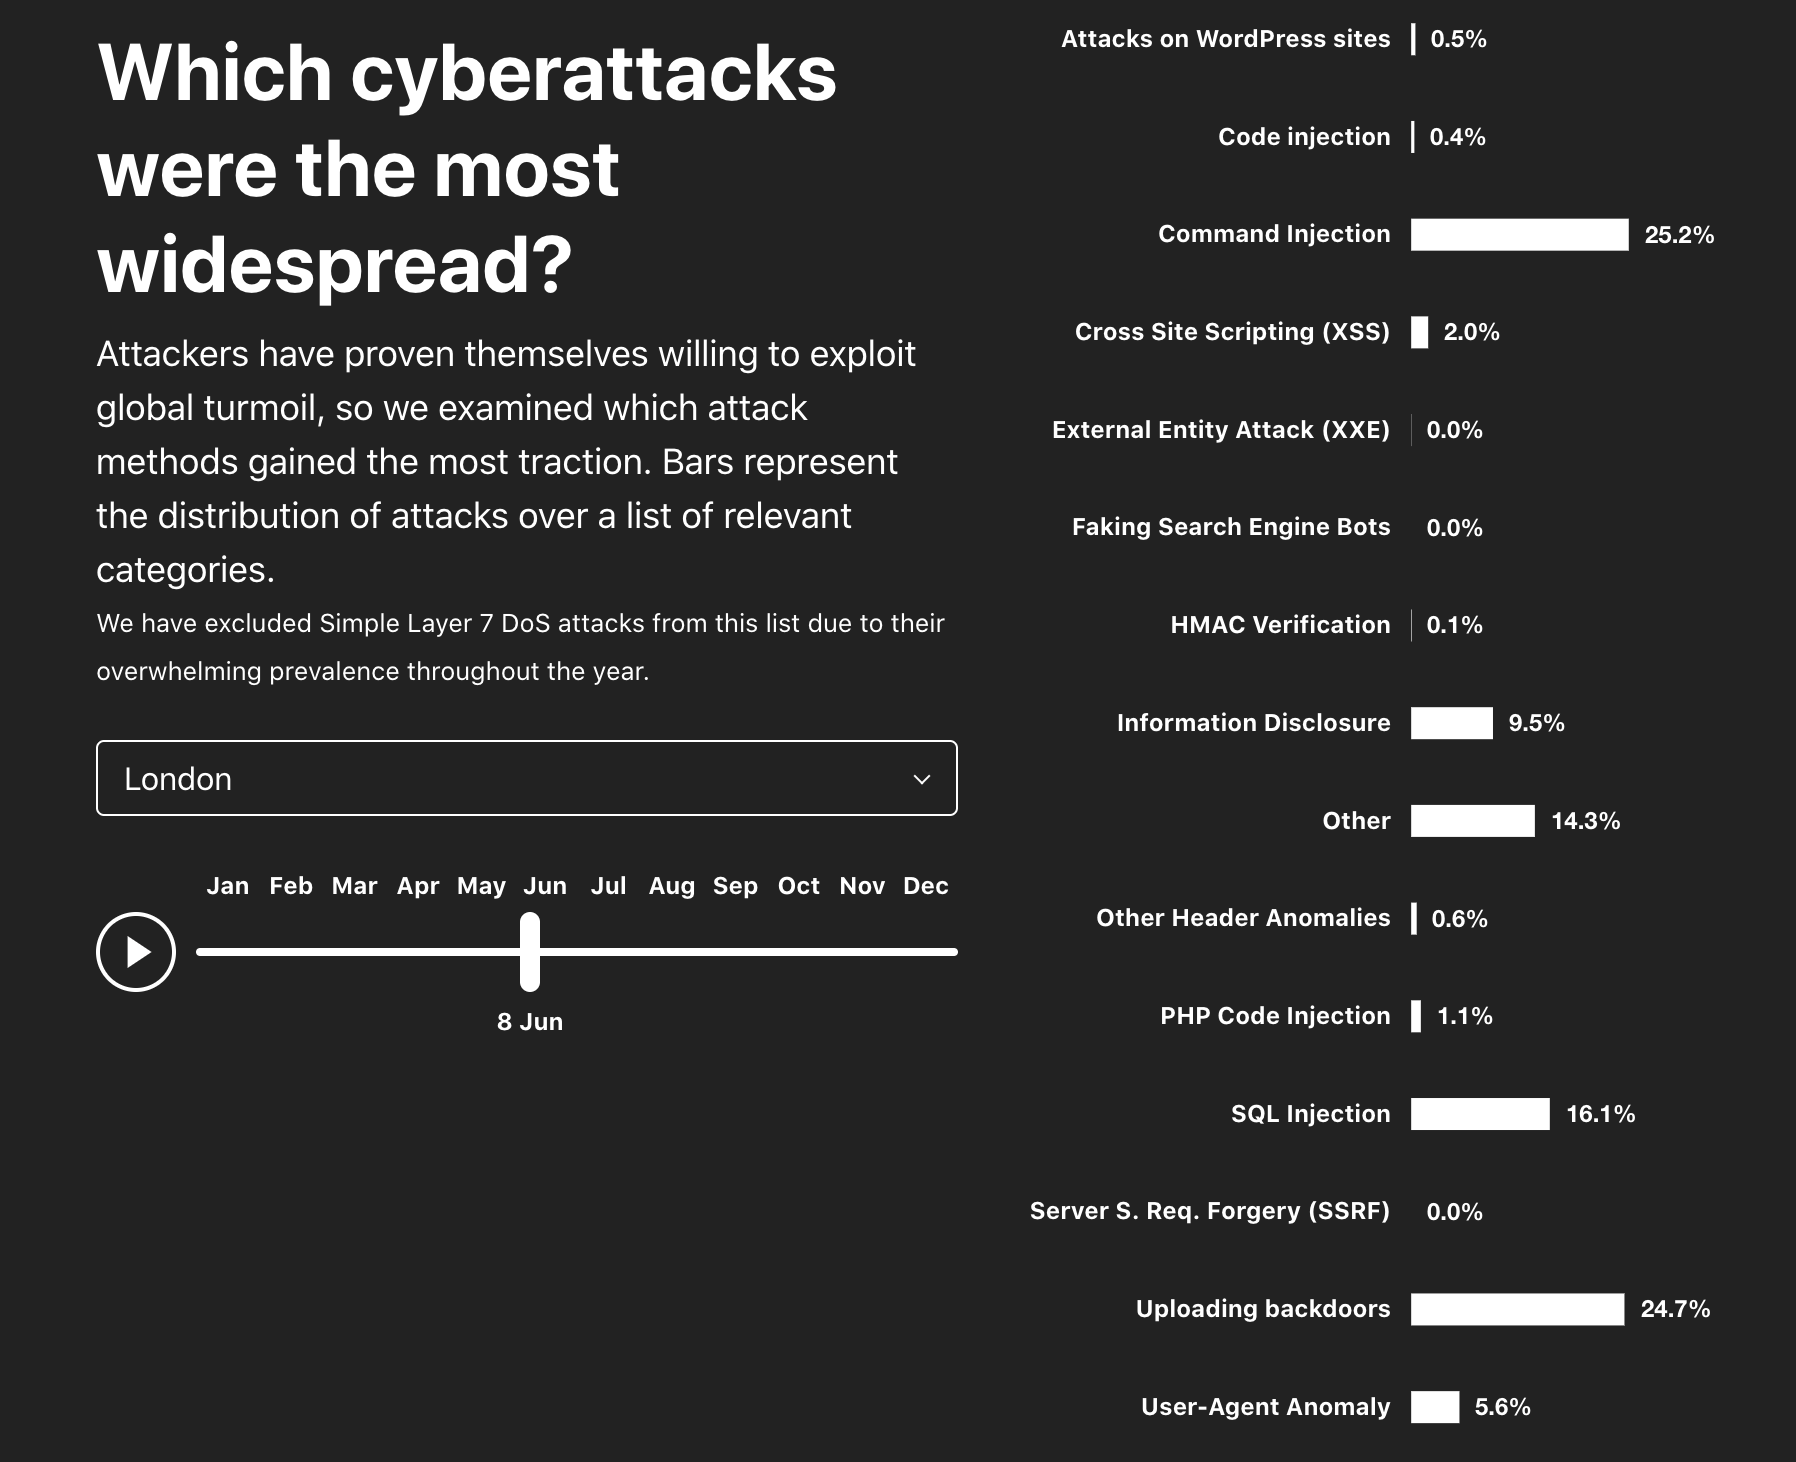
Task: Click the Jul month label
Action: click(x=608, y=886)
